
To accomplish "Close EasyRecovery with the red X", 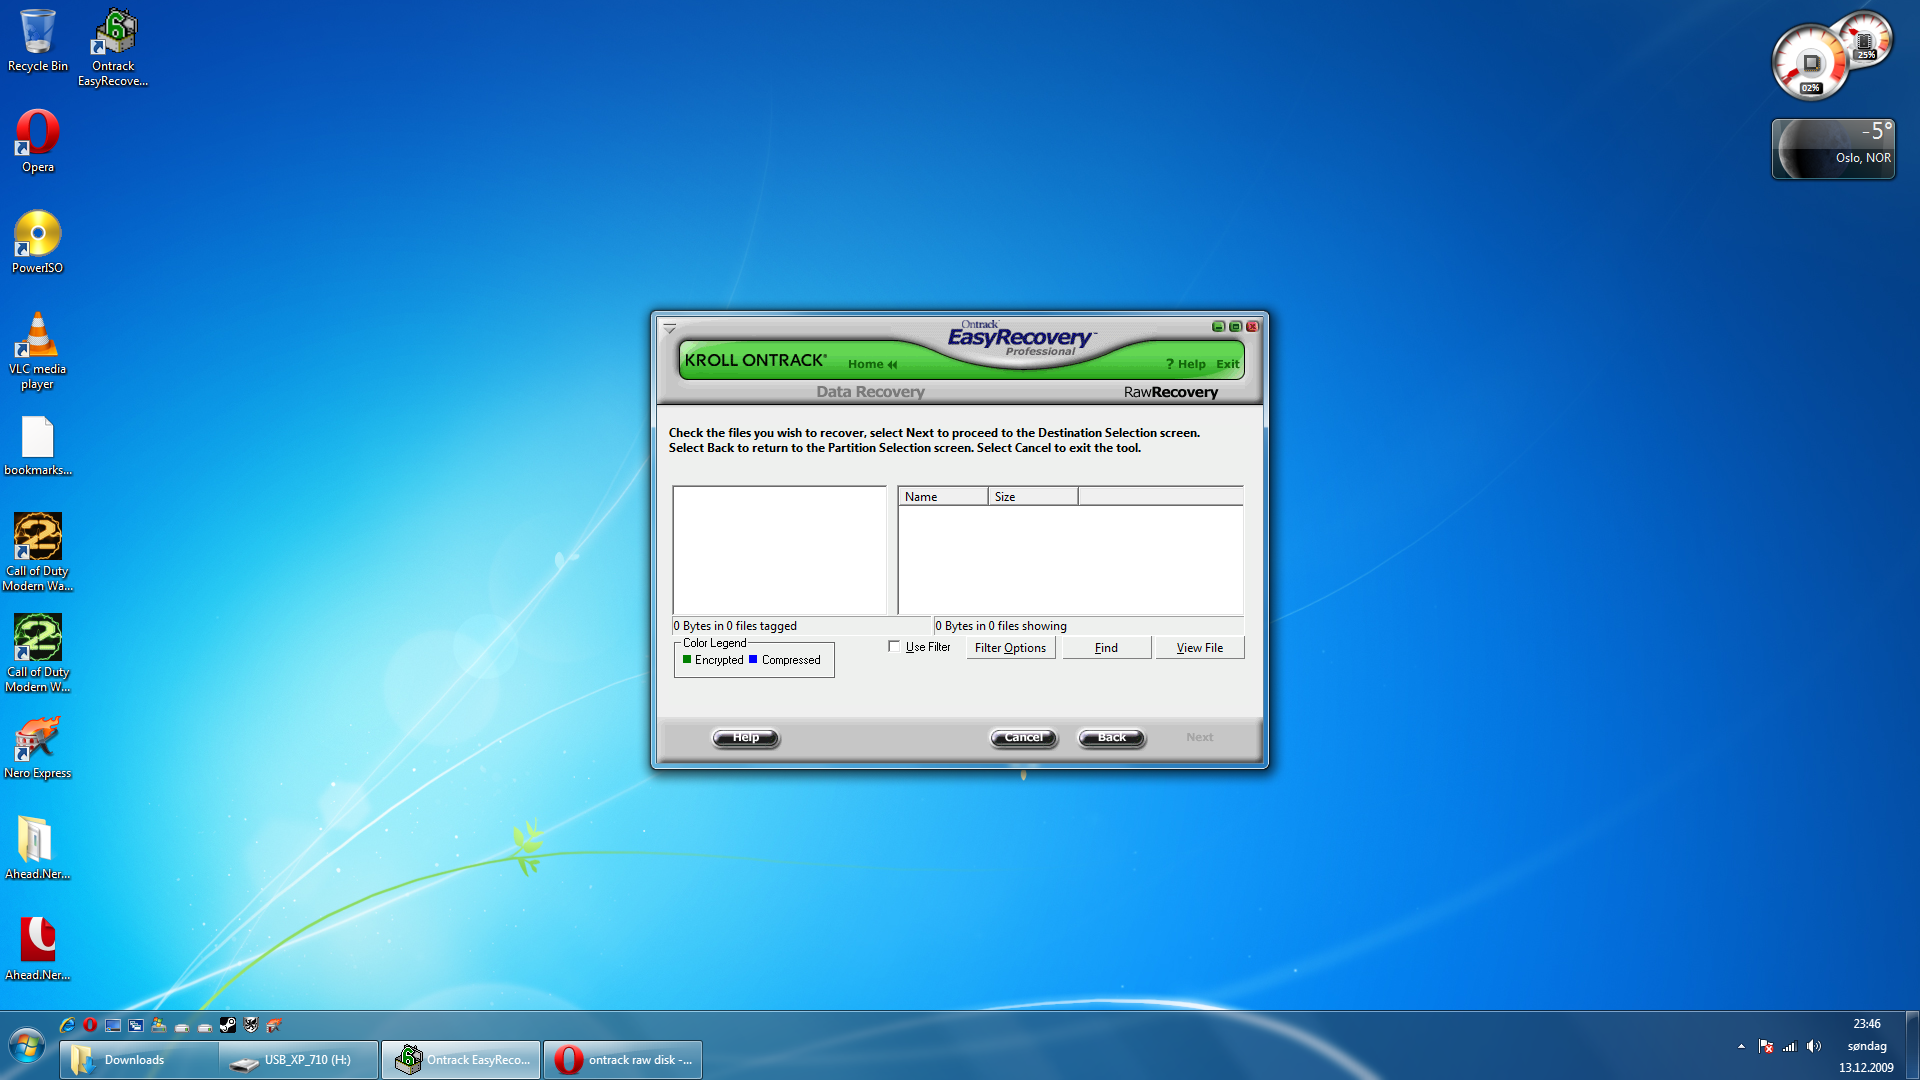I will [x=1252, y=327].
